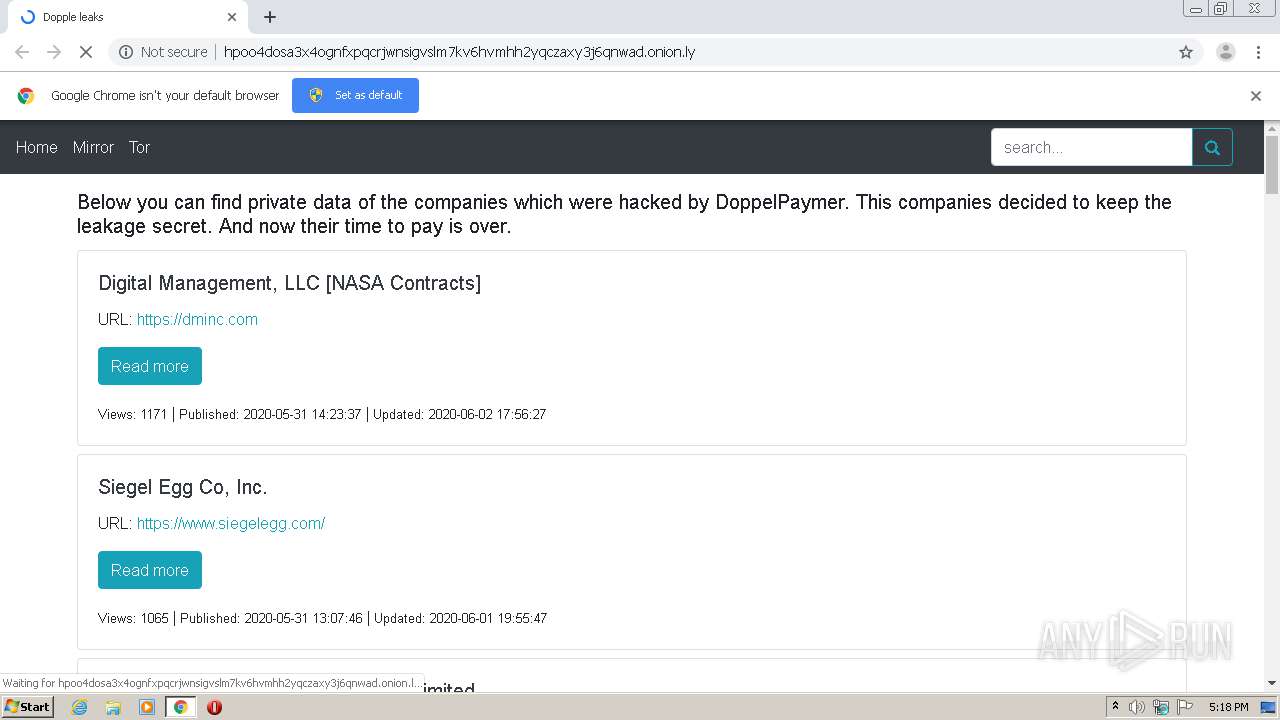Click scrollbar up arrow
This screenshot has width=1280, height=720.
point(1272,128)
